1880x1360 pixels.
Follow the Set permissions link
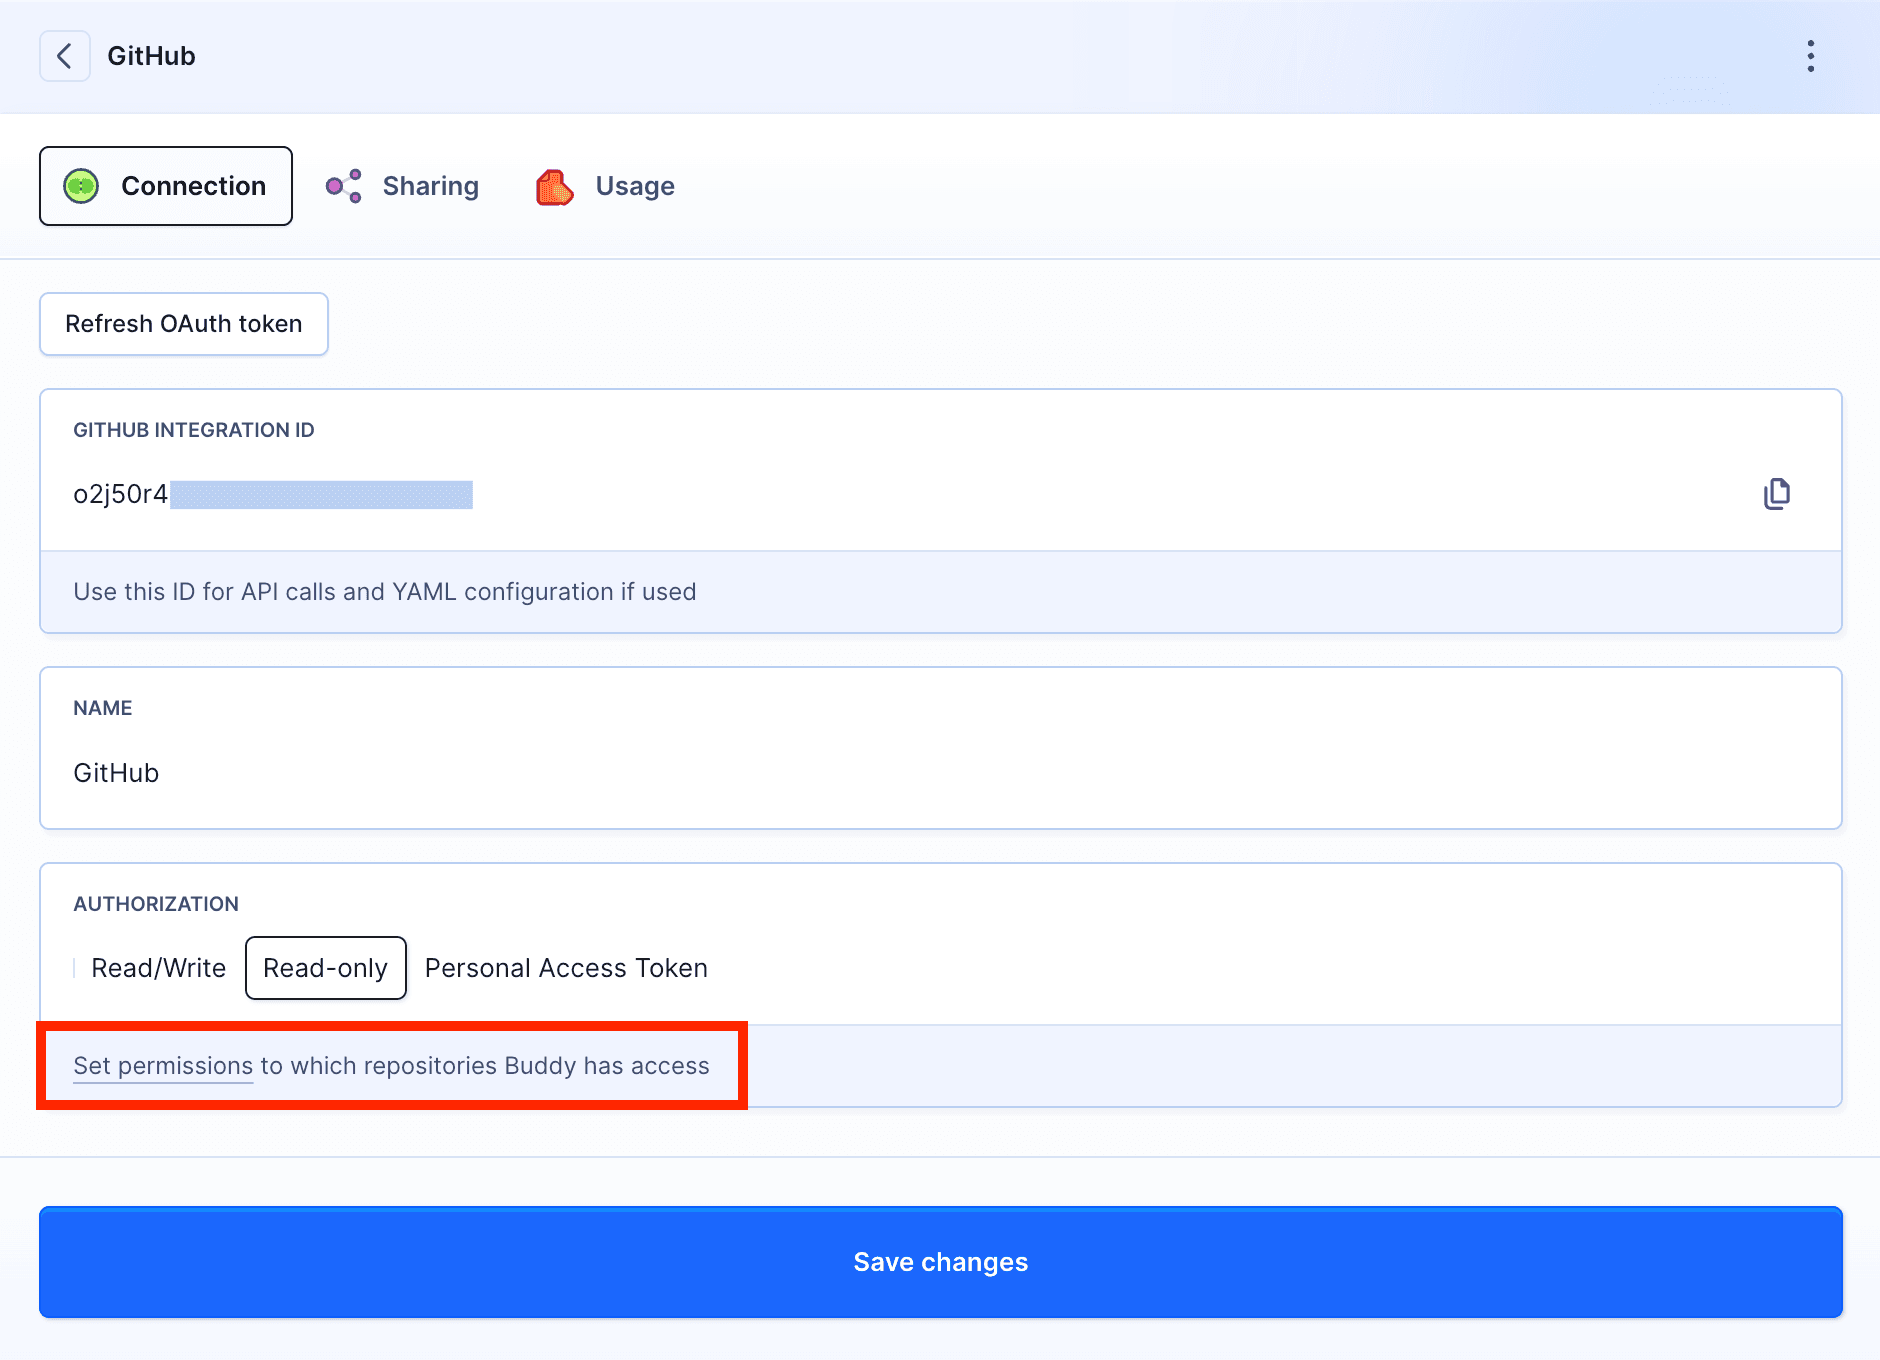click(163, 1066)
